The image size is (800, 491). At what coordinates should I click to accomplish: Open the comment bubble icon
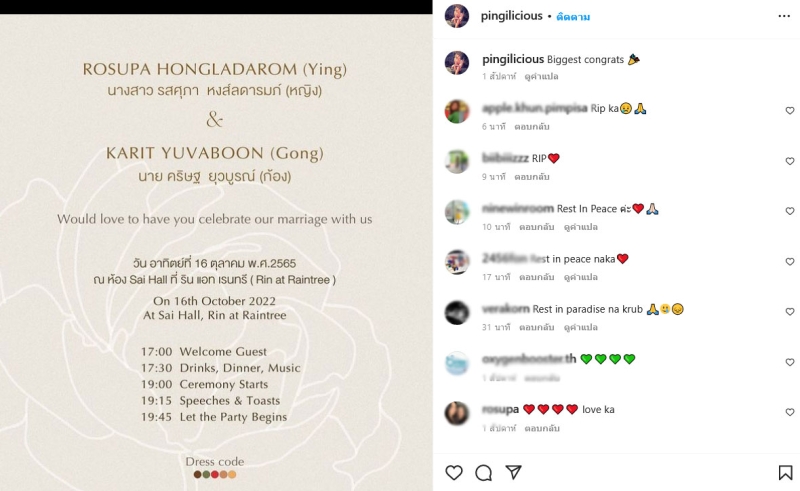click(x=483, y=473)
